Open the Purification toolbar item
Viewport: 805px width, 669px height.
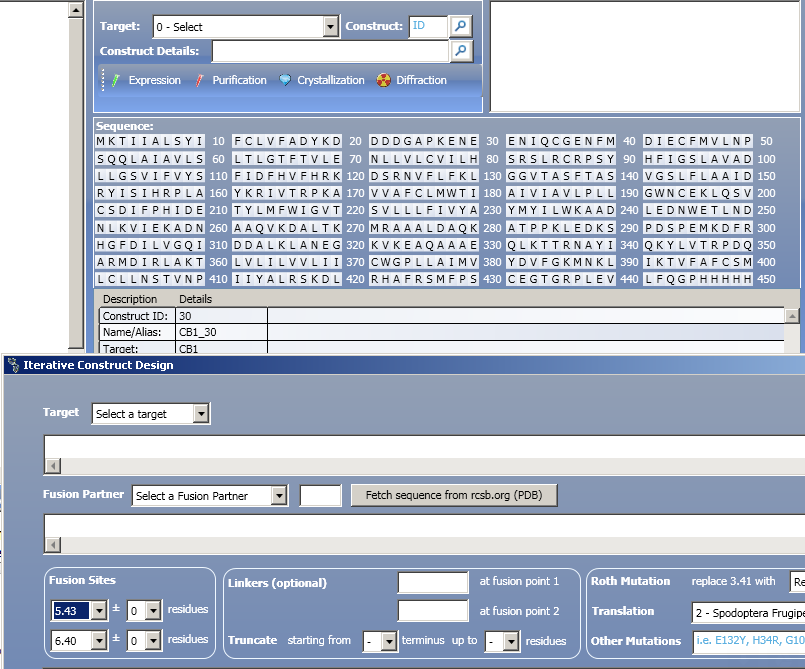[x=232, y=80]
